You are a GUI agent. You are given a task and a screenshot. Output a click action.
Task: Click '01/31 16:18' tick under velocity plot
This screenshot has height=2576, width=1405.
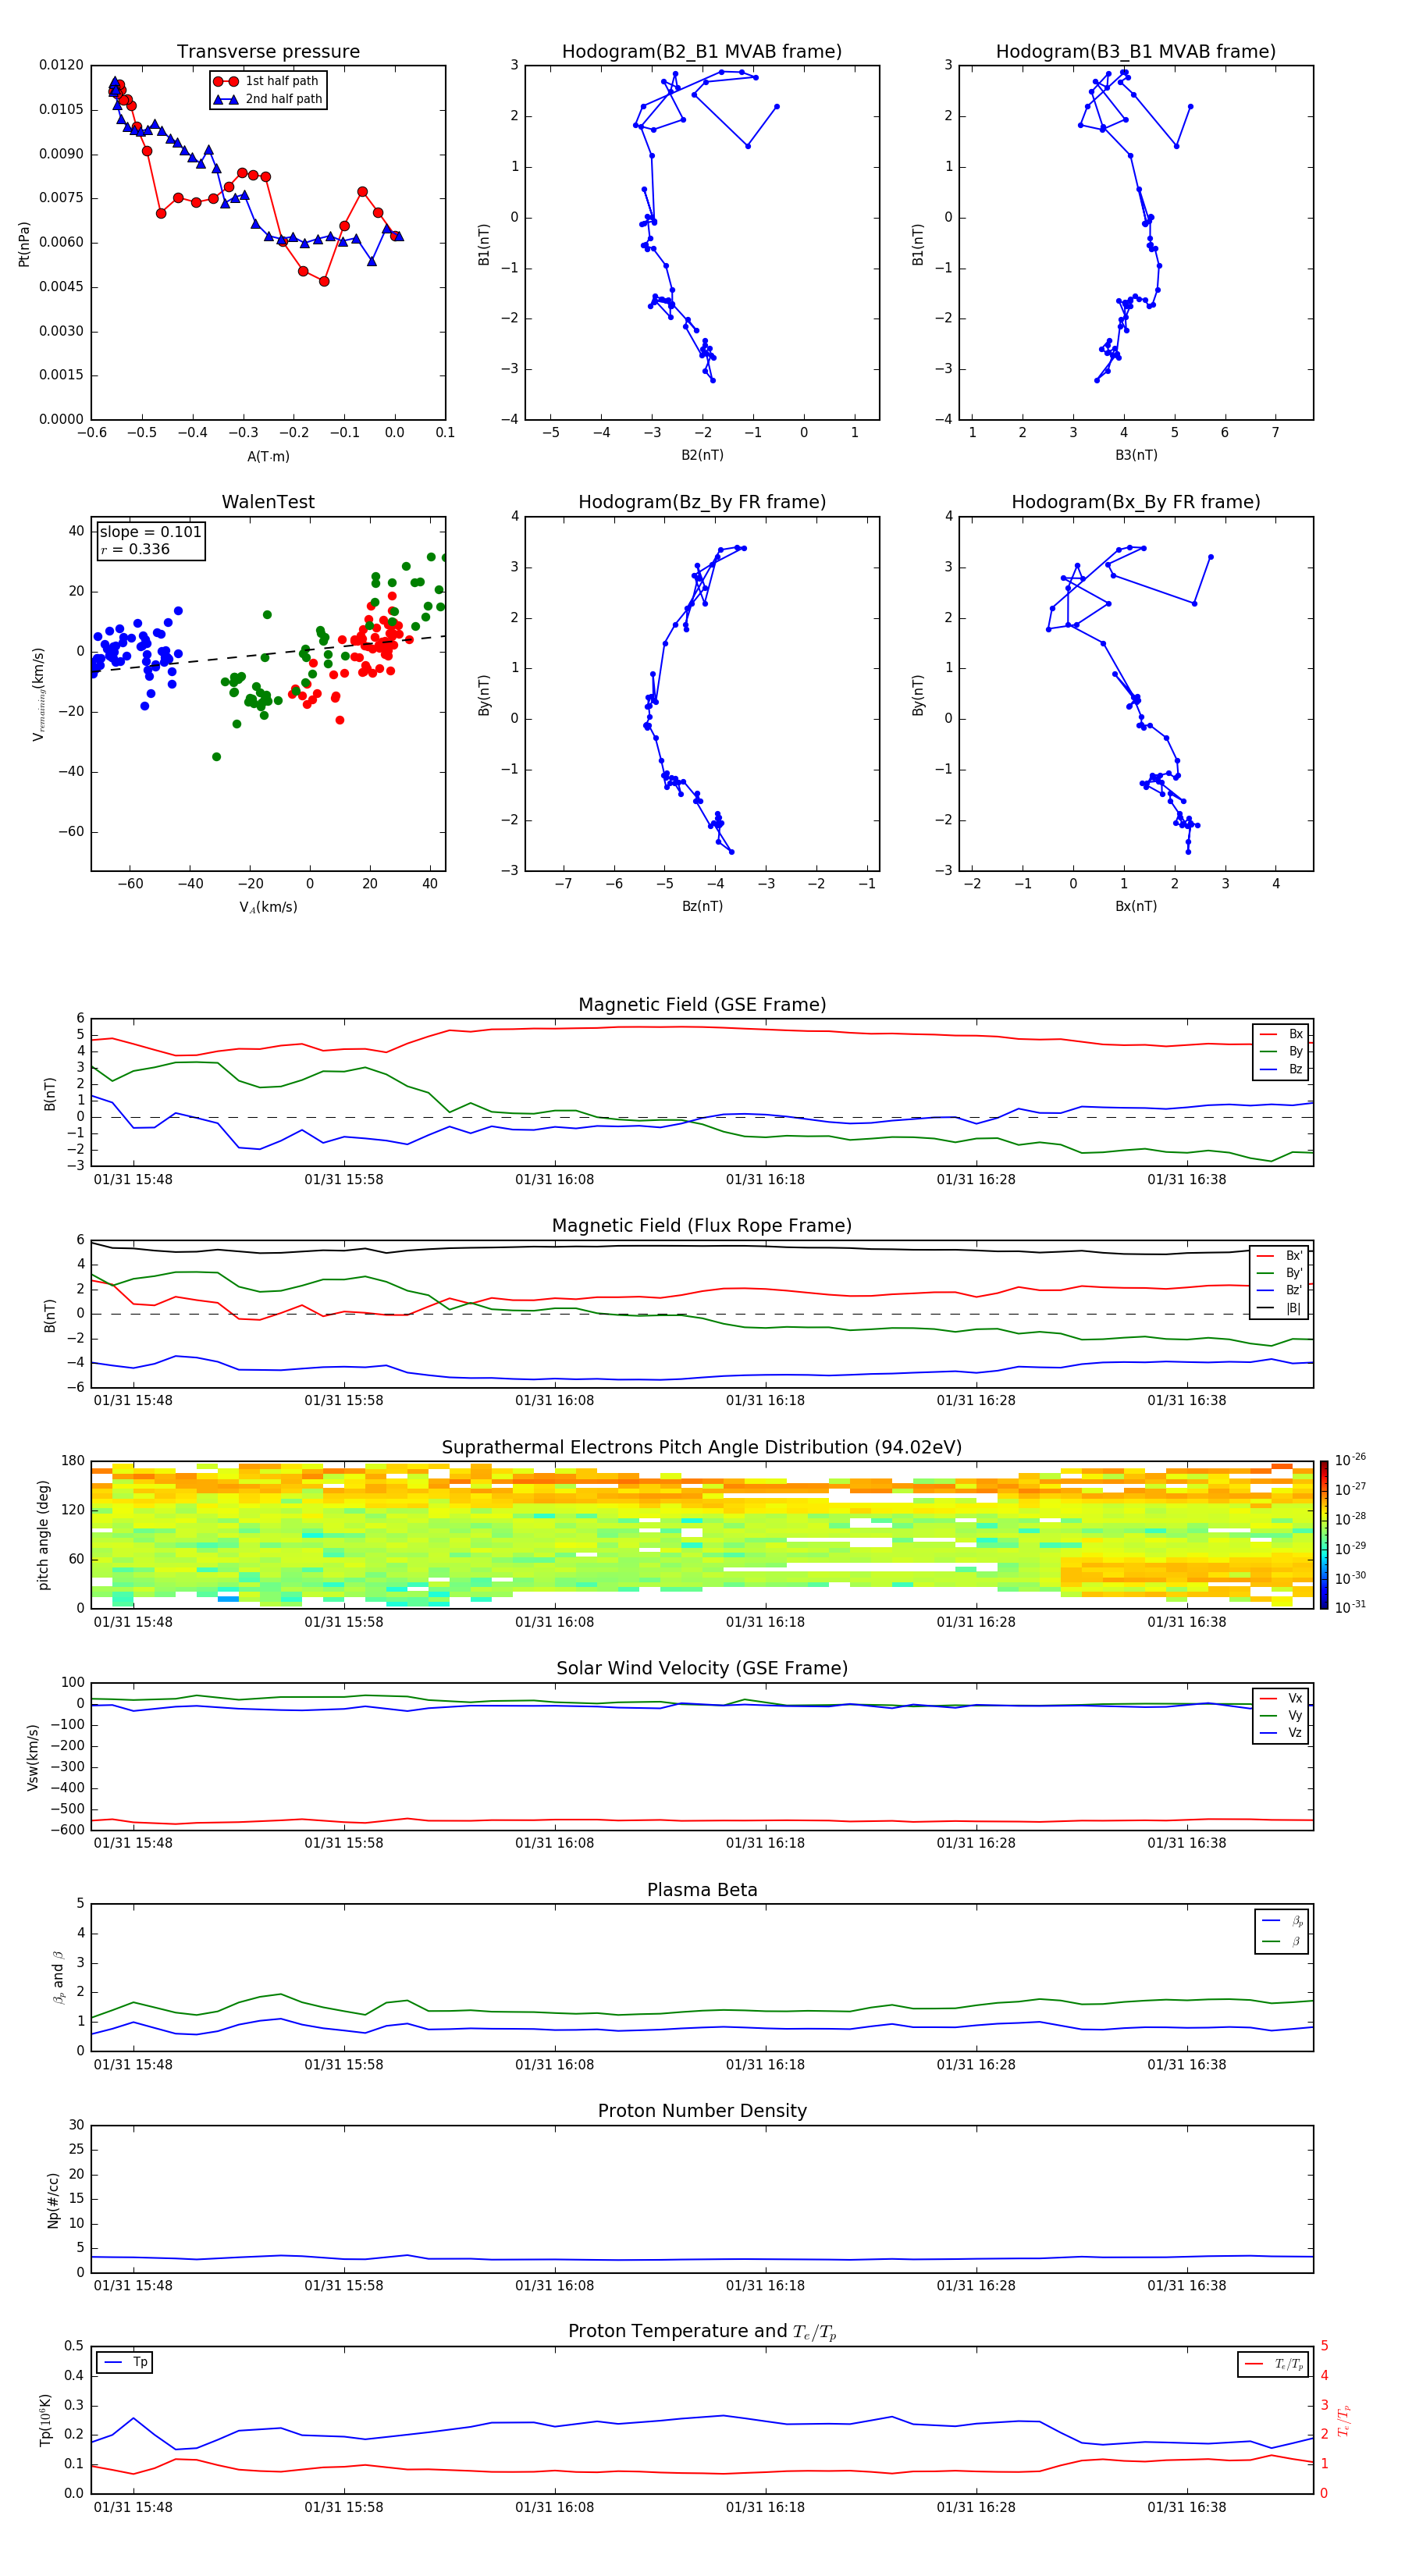point(765,1842)
